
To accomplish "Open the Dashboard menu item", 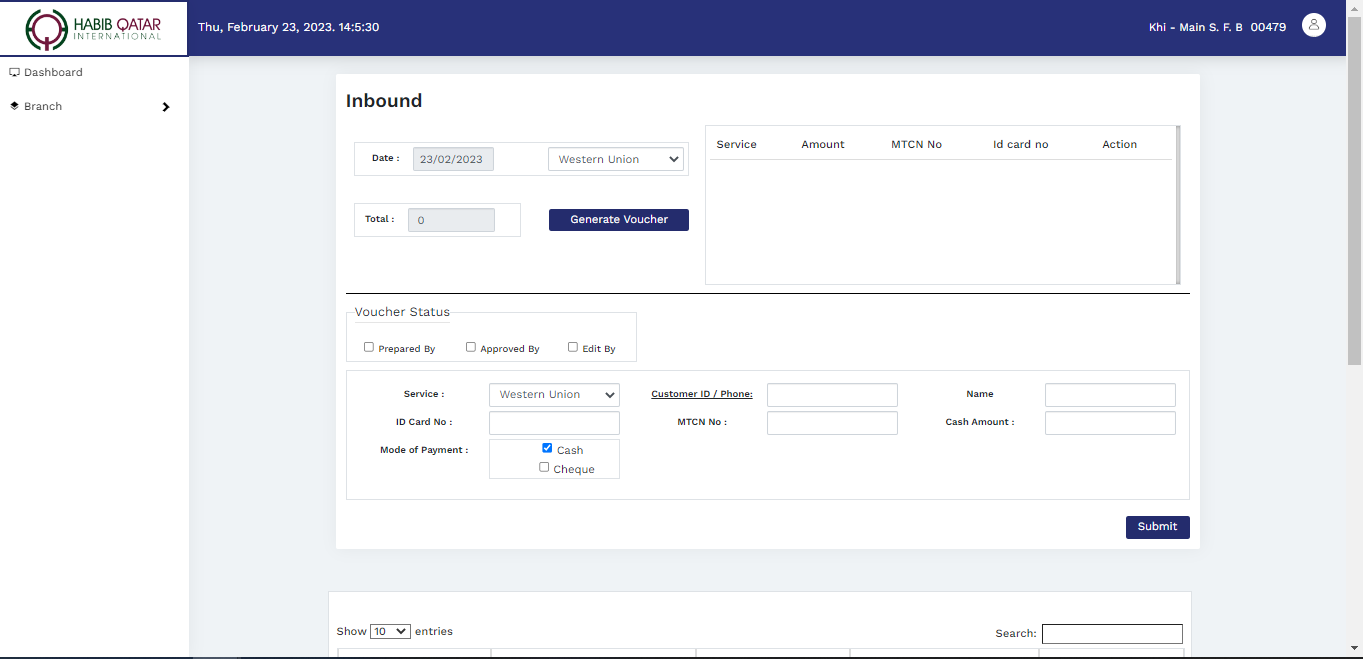I will coord(53,73).
